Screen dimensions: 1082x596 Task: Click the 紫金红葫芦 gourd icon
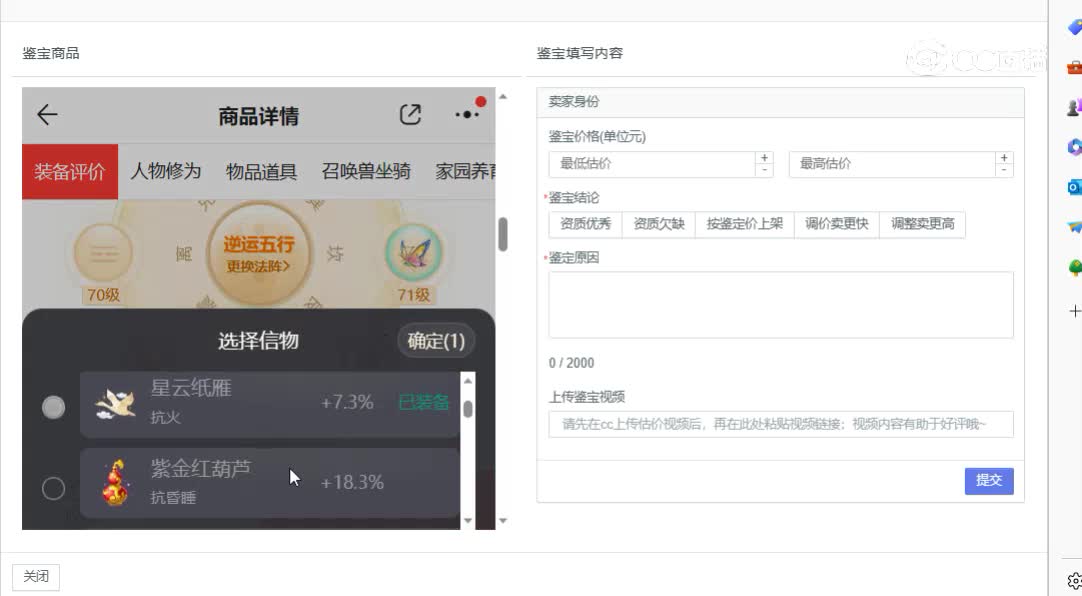point(116,482)
